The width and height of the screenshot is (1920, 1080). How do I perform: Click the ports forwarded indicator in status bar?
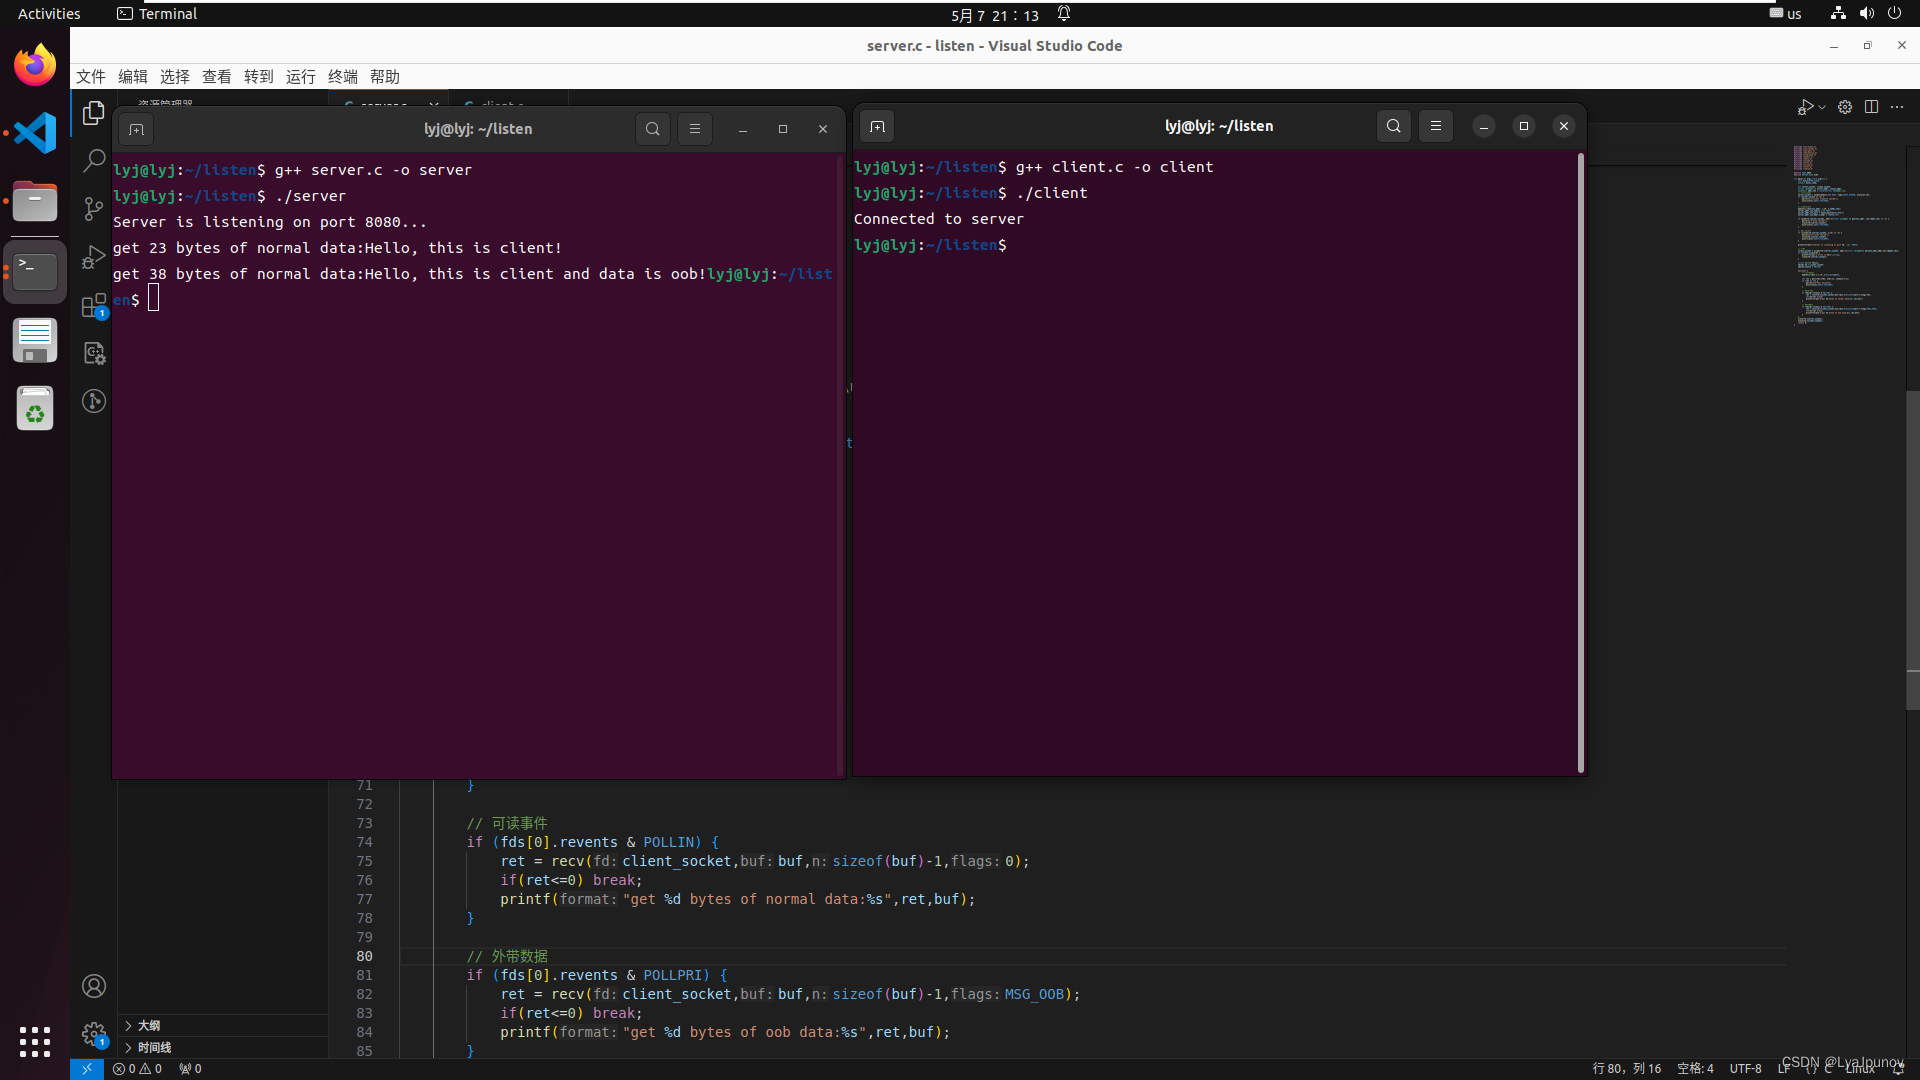click(190, 1069)
